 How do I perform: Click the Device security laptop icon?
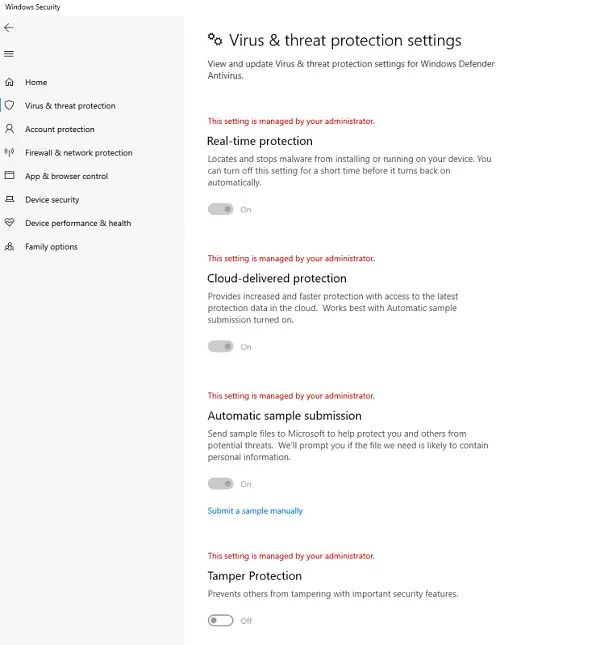point(9,199)
